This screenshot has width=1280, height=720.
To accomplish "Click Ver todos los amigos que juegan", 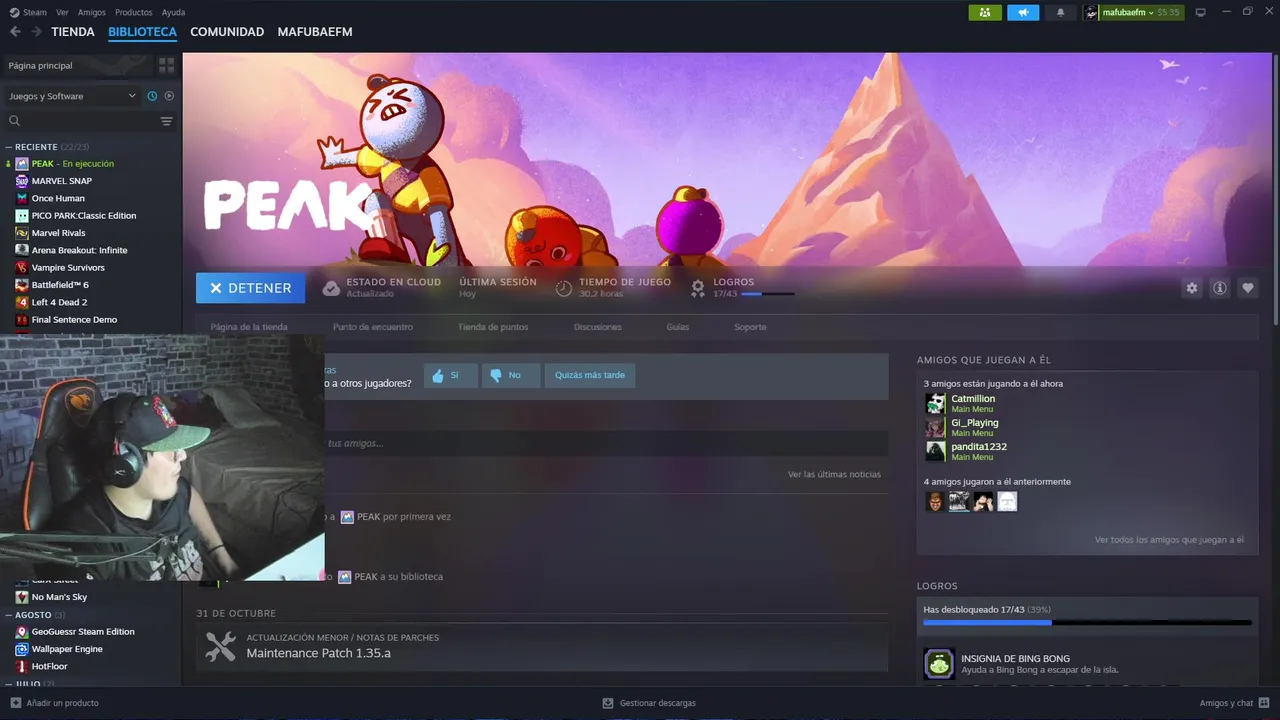I will (x=1169, y=540).
